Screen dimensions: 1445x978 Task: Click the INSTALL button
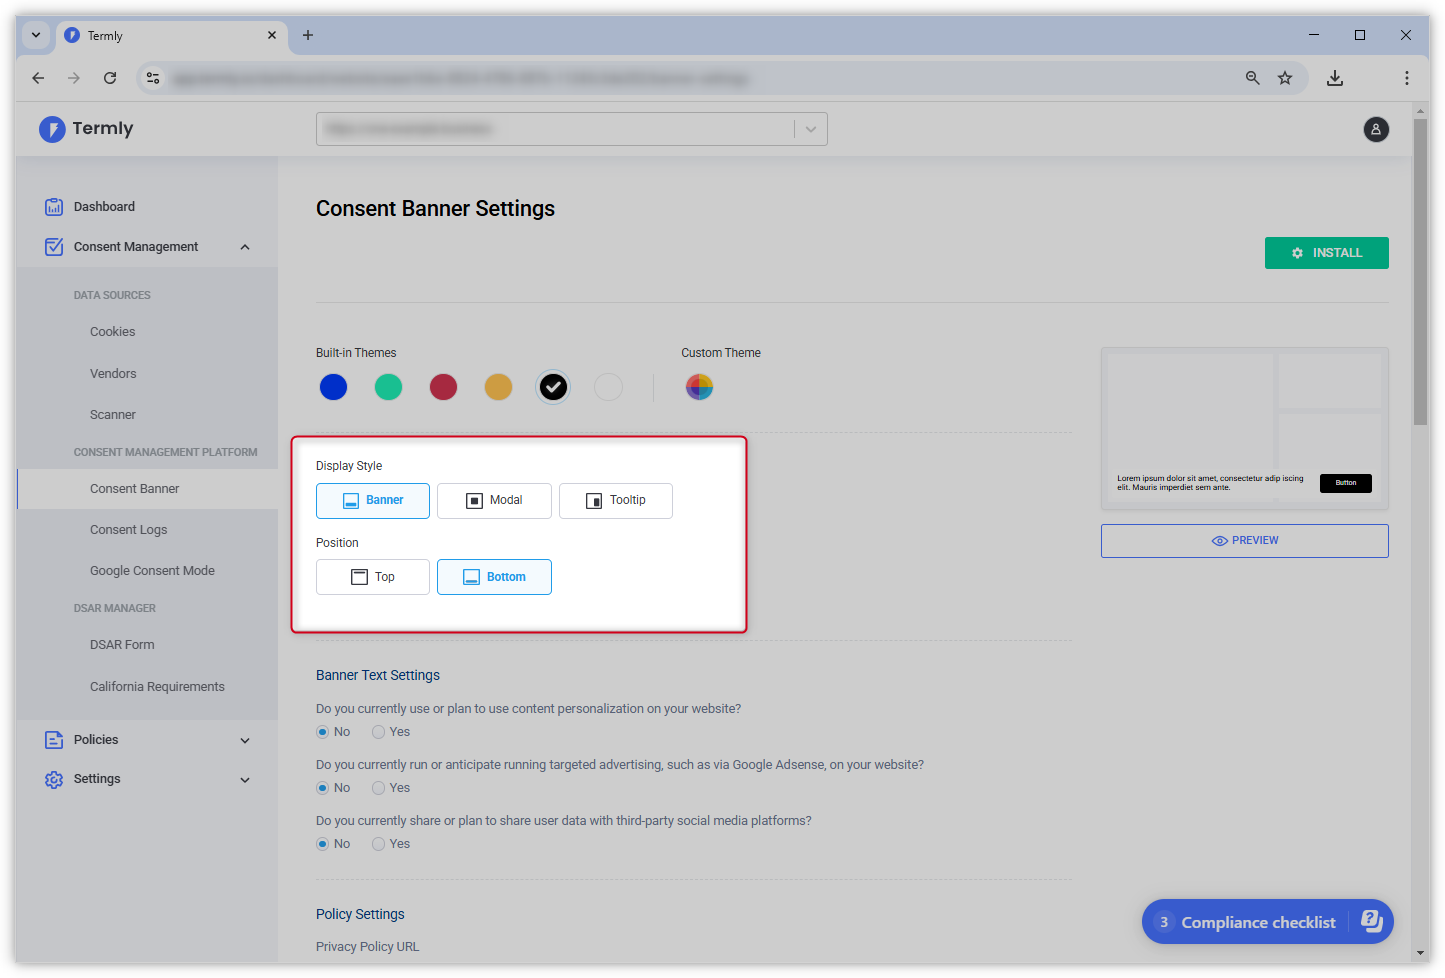[1326, 252]
